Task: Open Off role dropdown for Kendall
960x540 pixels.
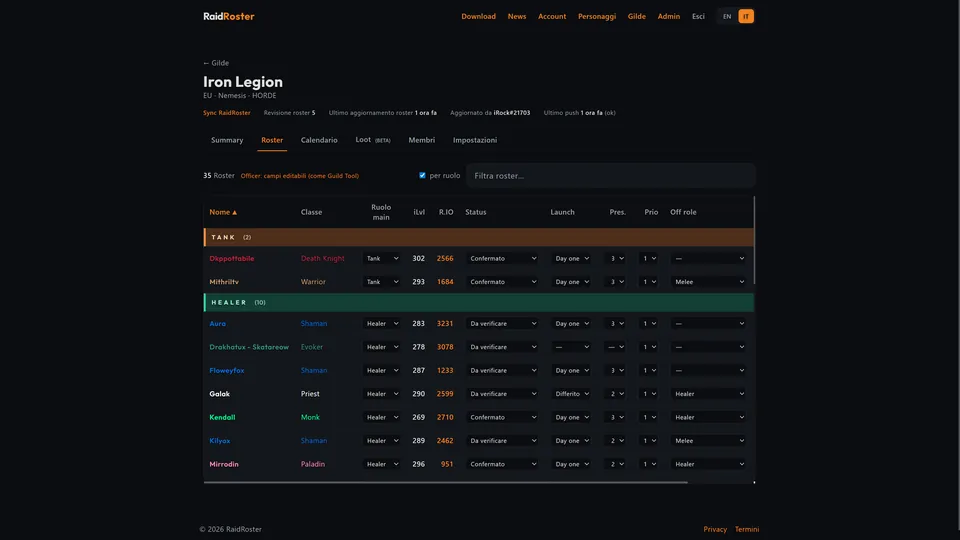Action: click(x=708, y=417)
